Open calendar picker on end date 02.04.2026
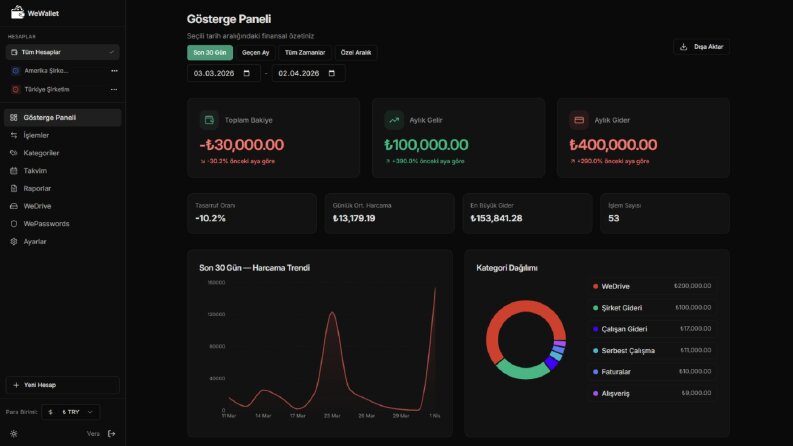Screen dimensions: 793x446 point(332,73)
